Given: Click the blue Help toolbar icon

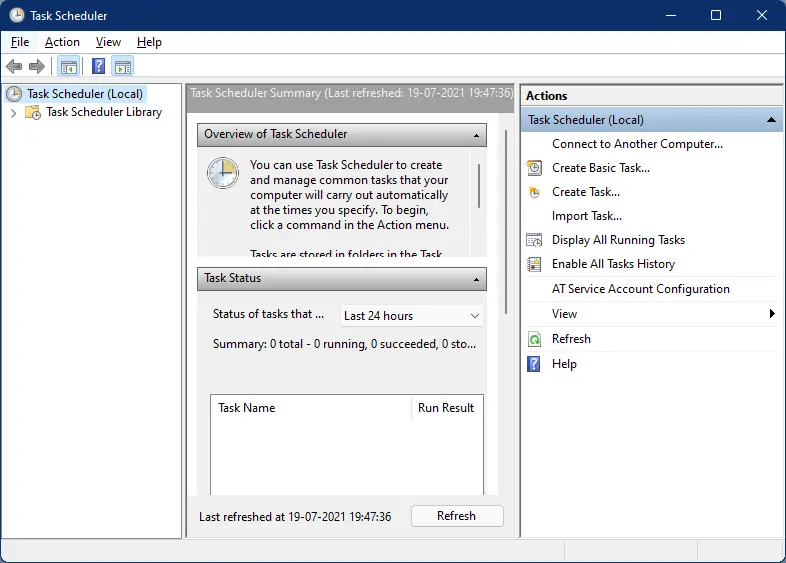Looking at the screenshot, I should pyautogui.click(x=98, y=66).
